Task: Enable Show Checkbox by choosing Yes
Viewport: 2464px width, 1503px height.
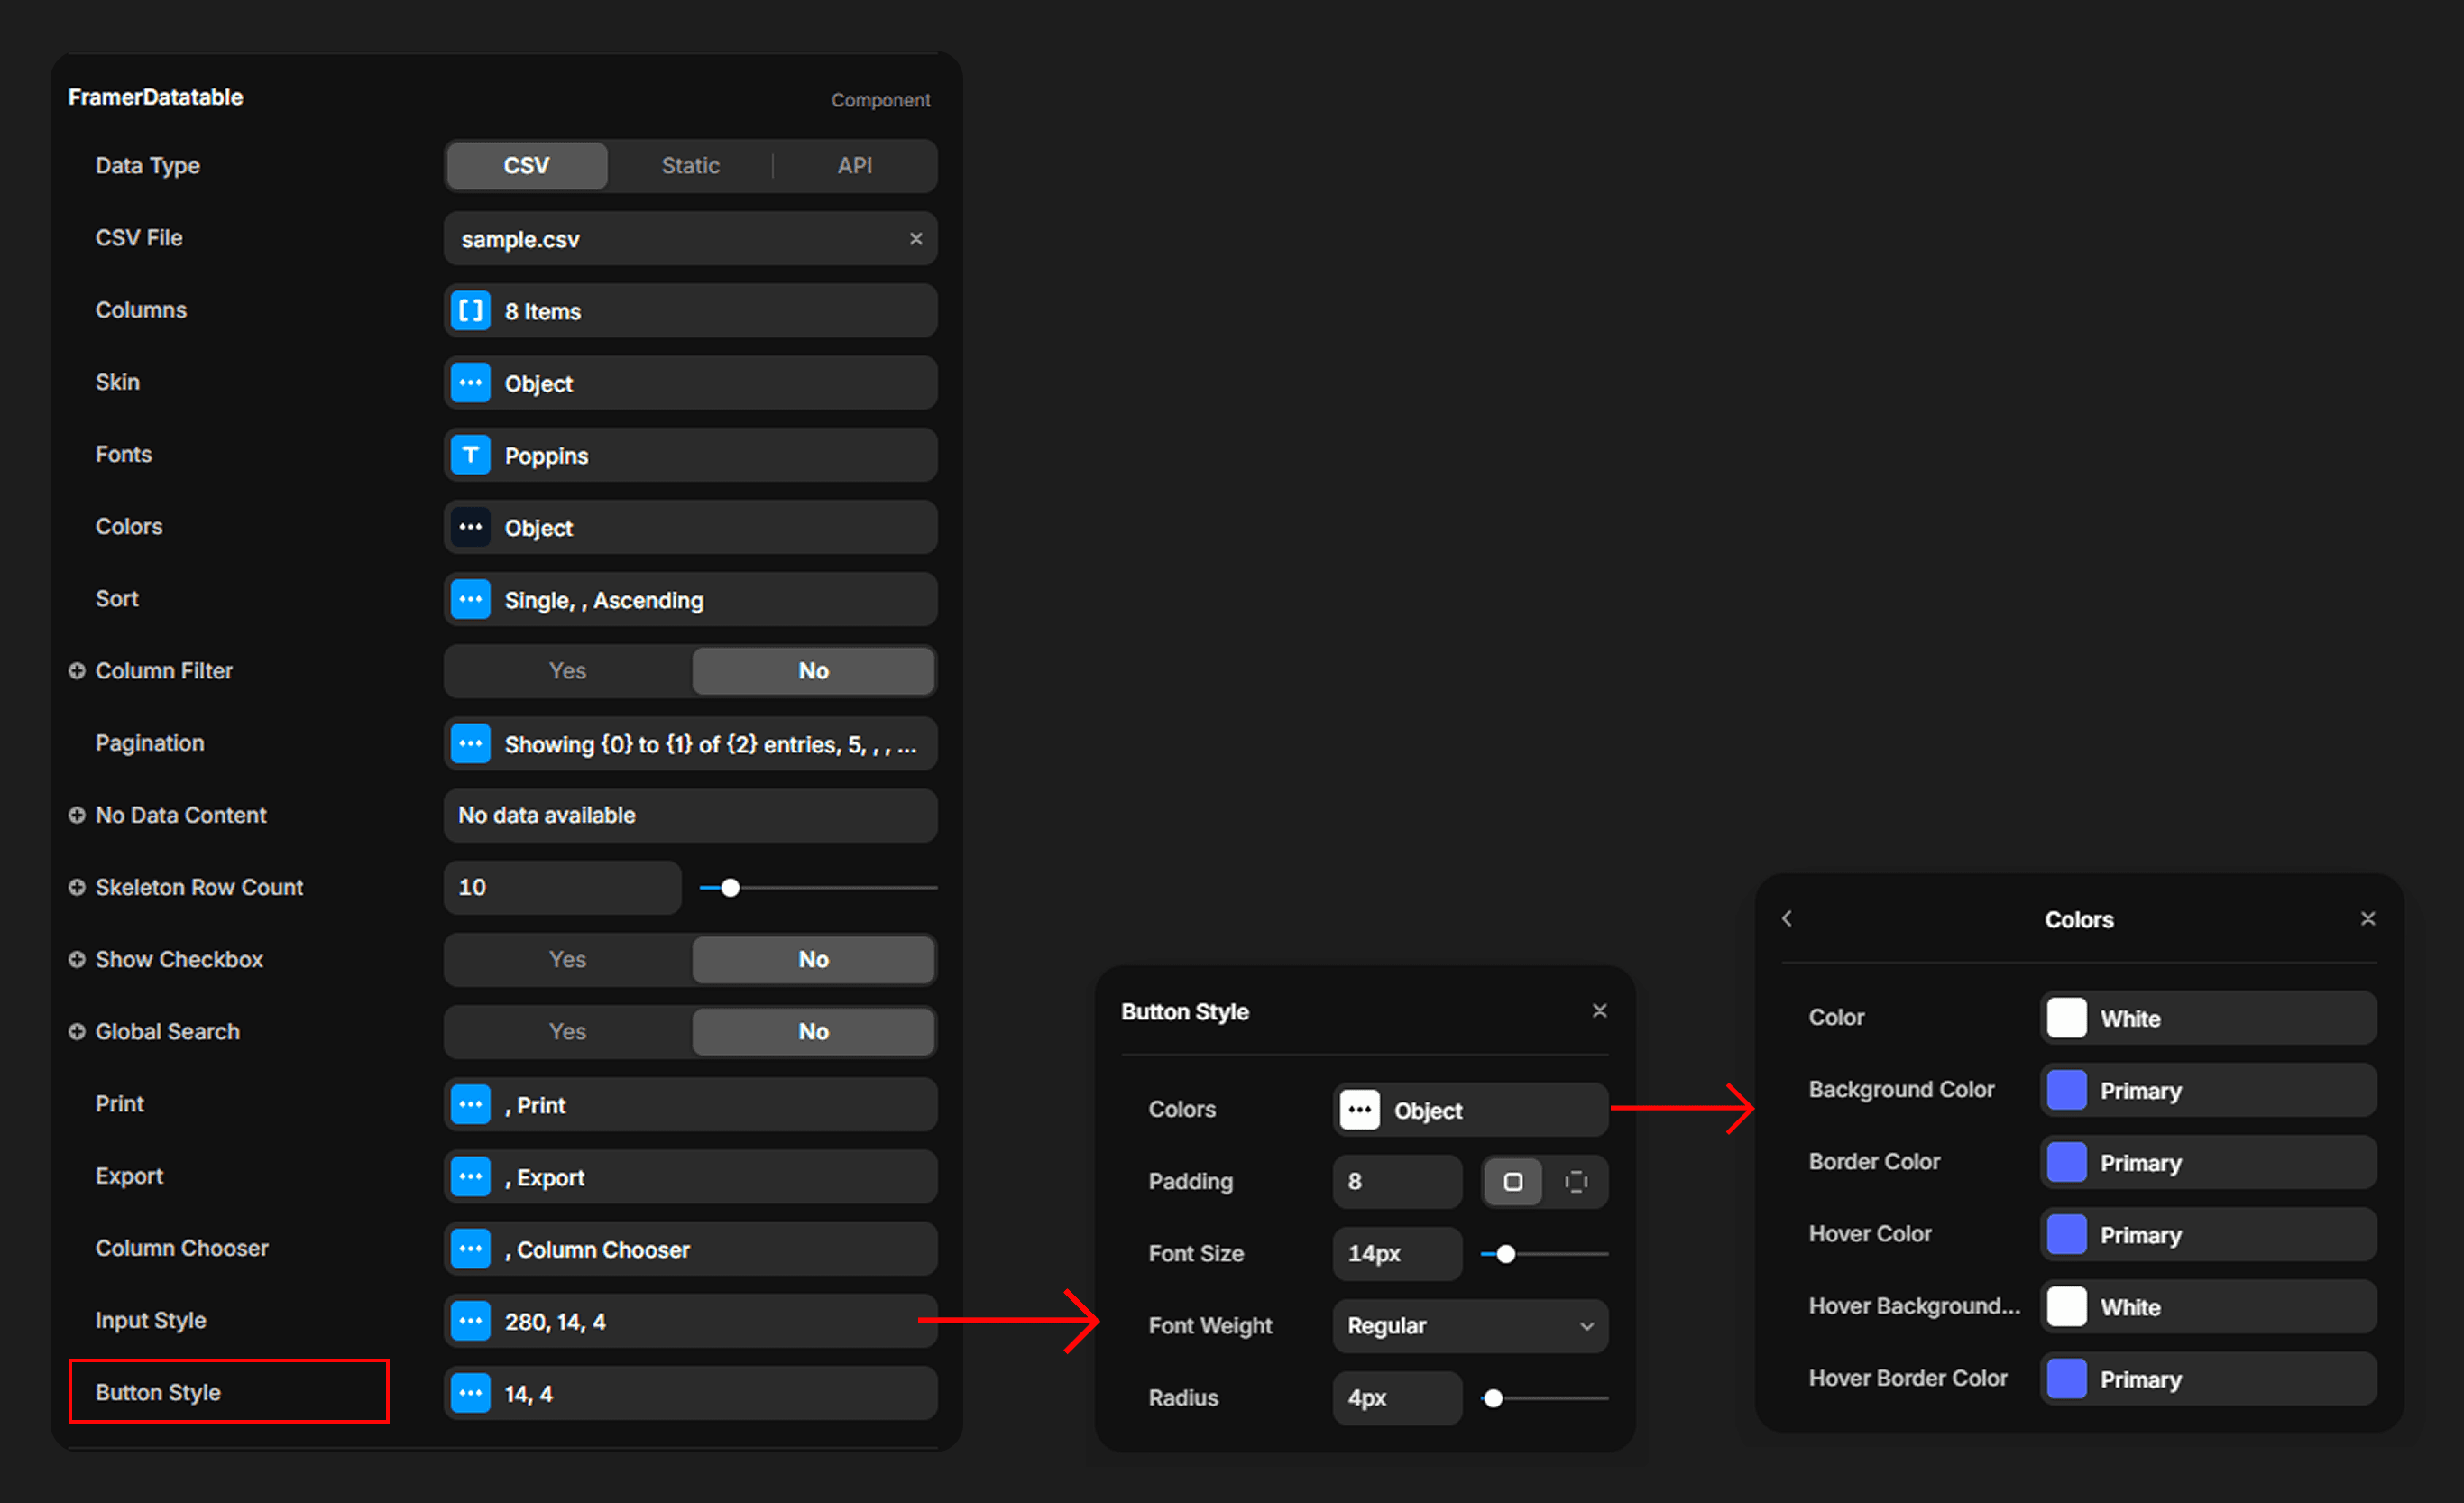Action: tap(567, 959)
